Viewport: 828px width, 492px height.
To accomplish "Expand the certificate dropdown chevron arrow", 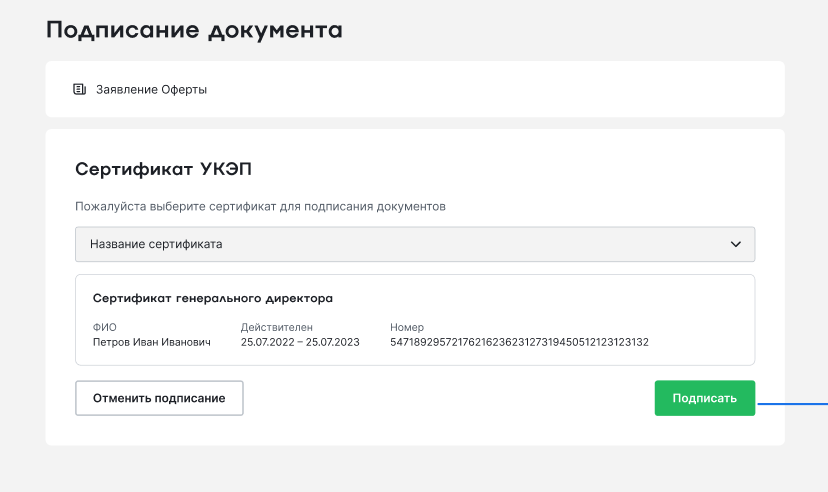I will (736, 244).
